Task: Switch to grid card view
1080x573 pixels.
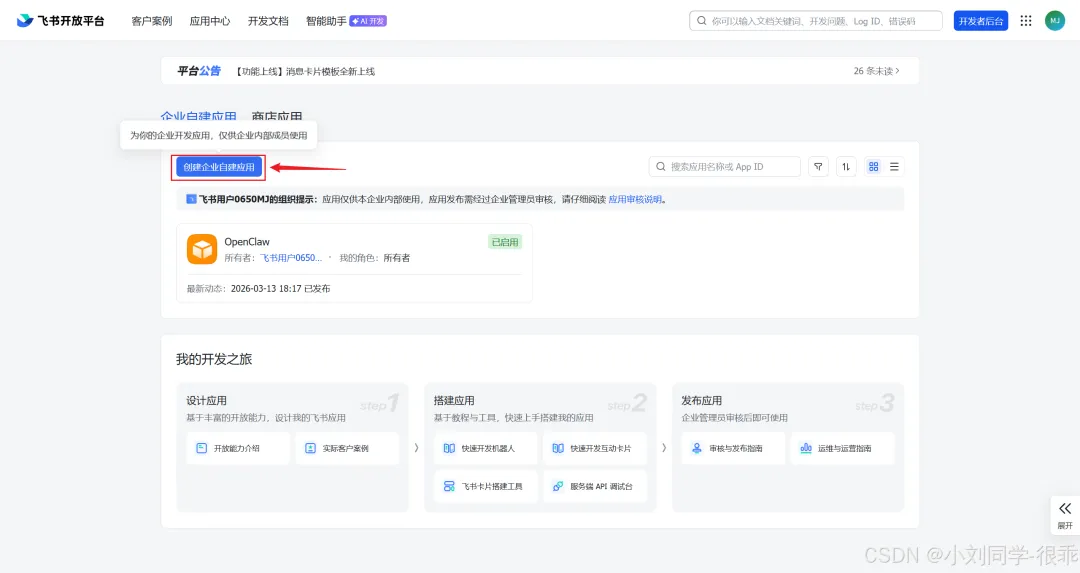Action: [873, 167]
